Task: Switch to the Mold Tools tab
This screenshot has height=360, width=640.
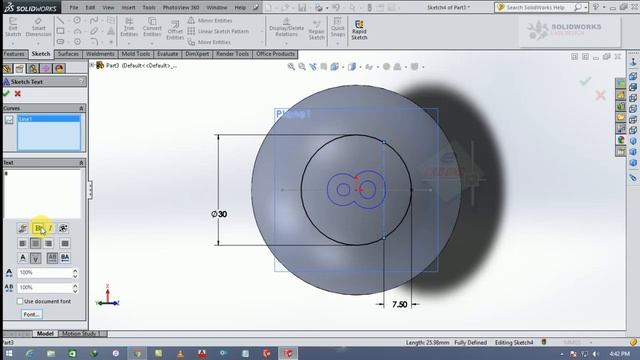Action: coord(136,54)
